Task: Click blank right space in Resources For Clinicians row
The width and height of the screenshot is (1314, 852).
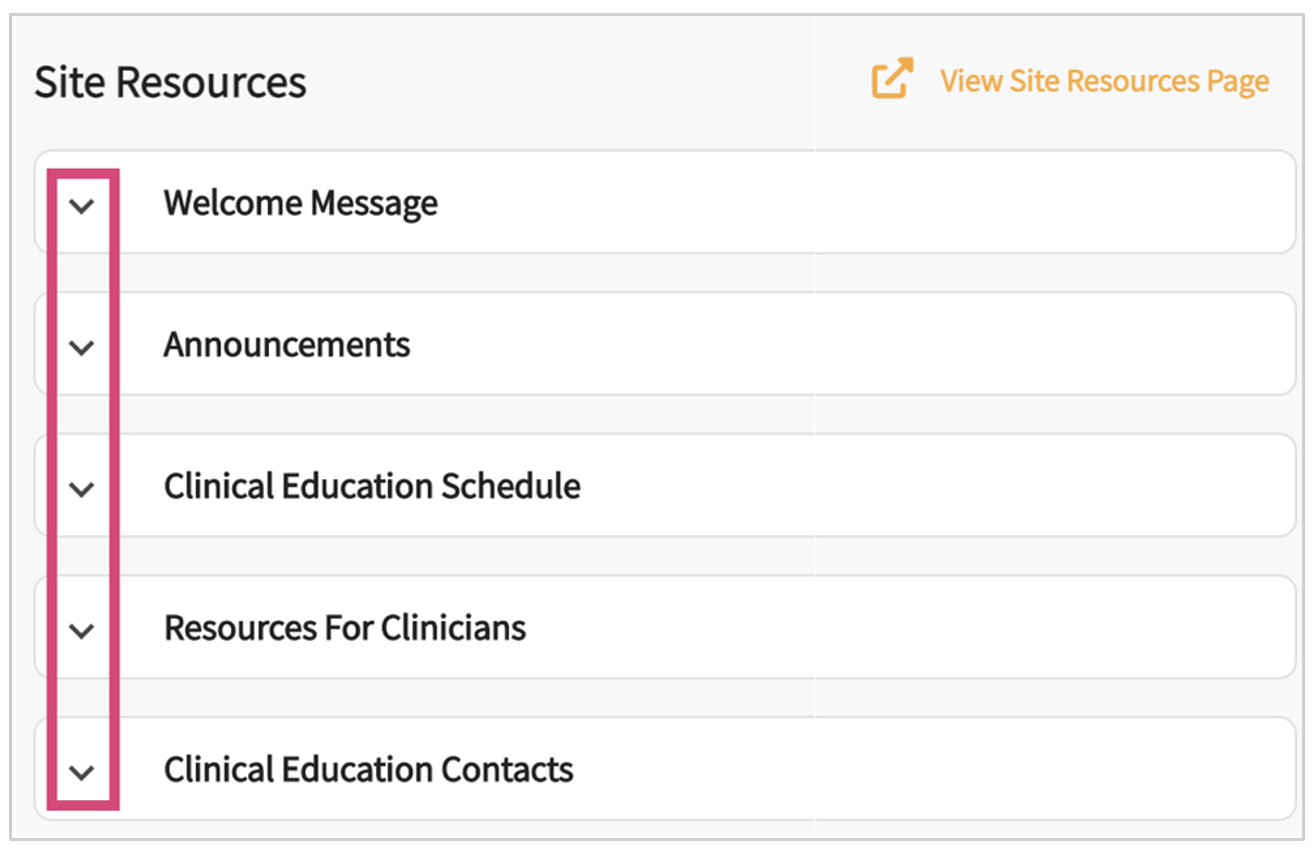Action: point(950,628)
